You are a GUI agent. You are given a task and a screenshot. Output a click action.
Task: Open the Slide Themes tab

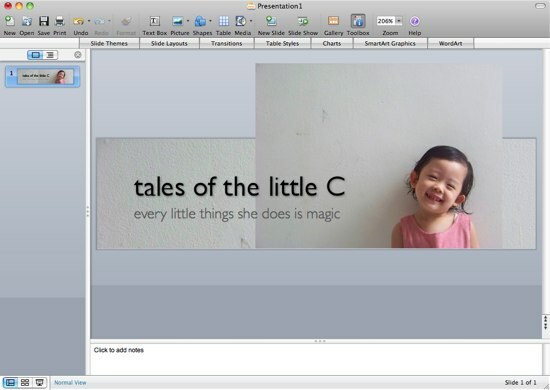(109, 43)
